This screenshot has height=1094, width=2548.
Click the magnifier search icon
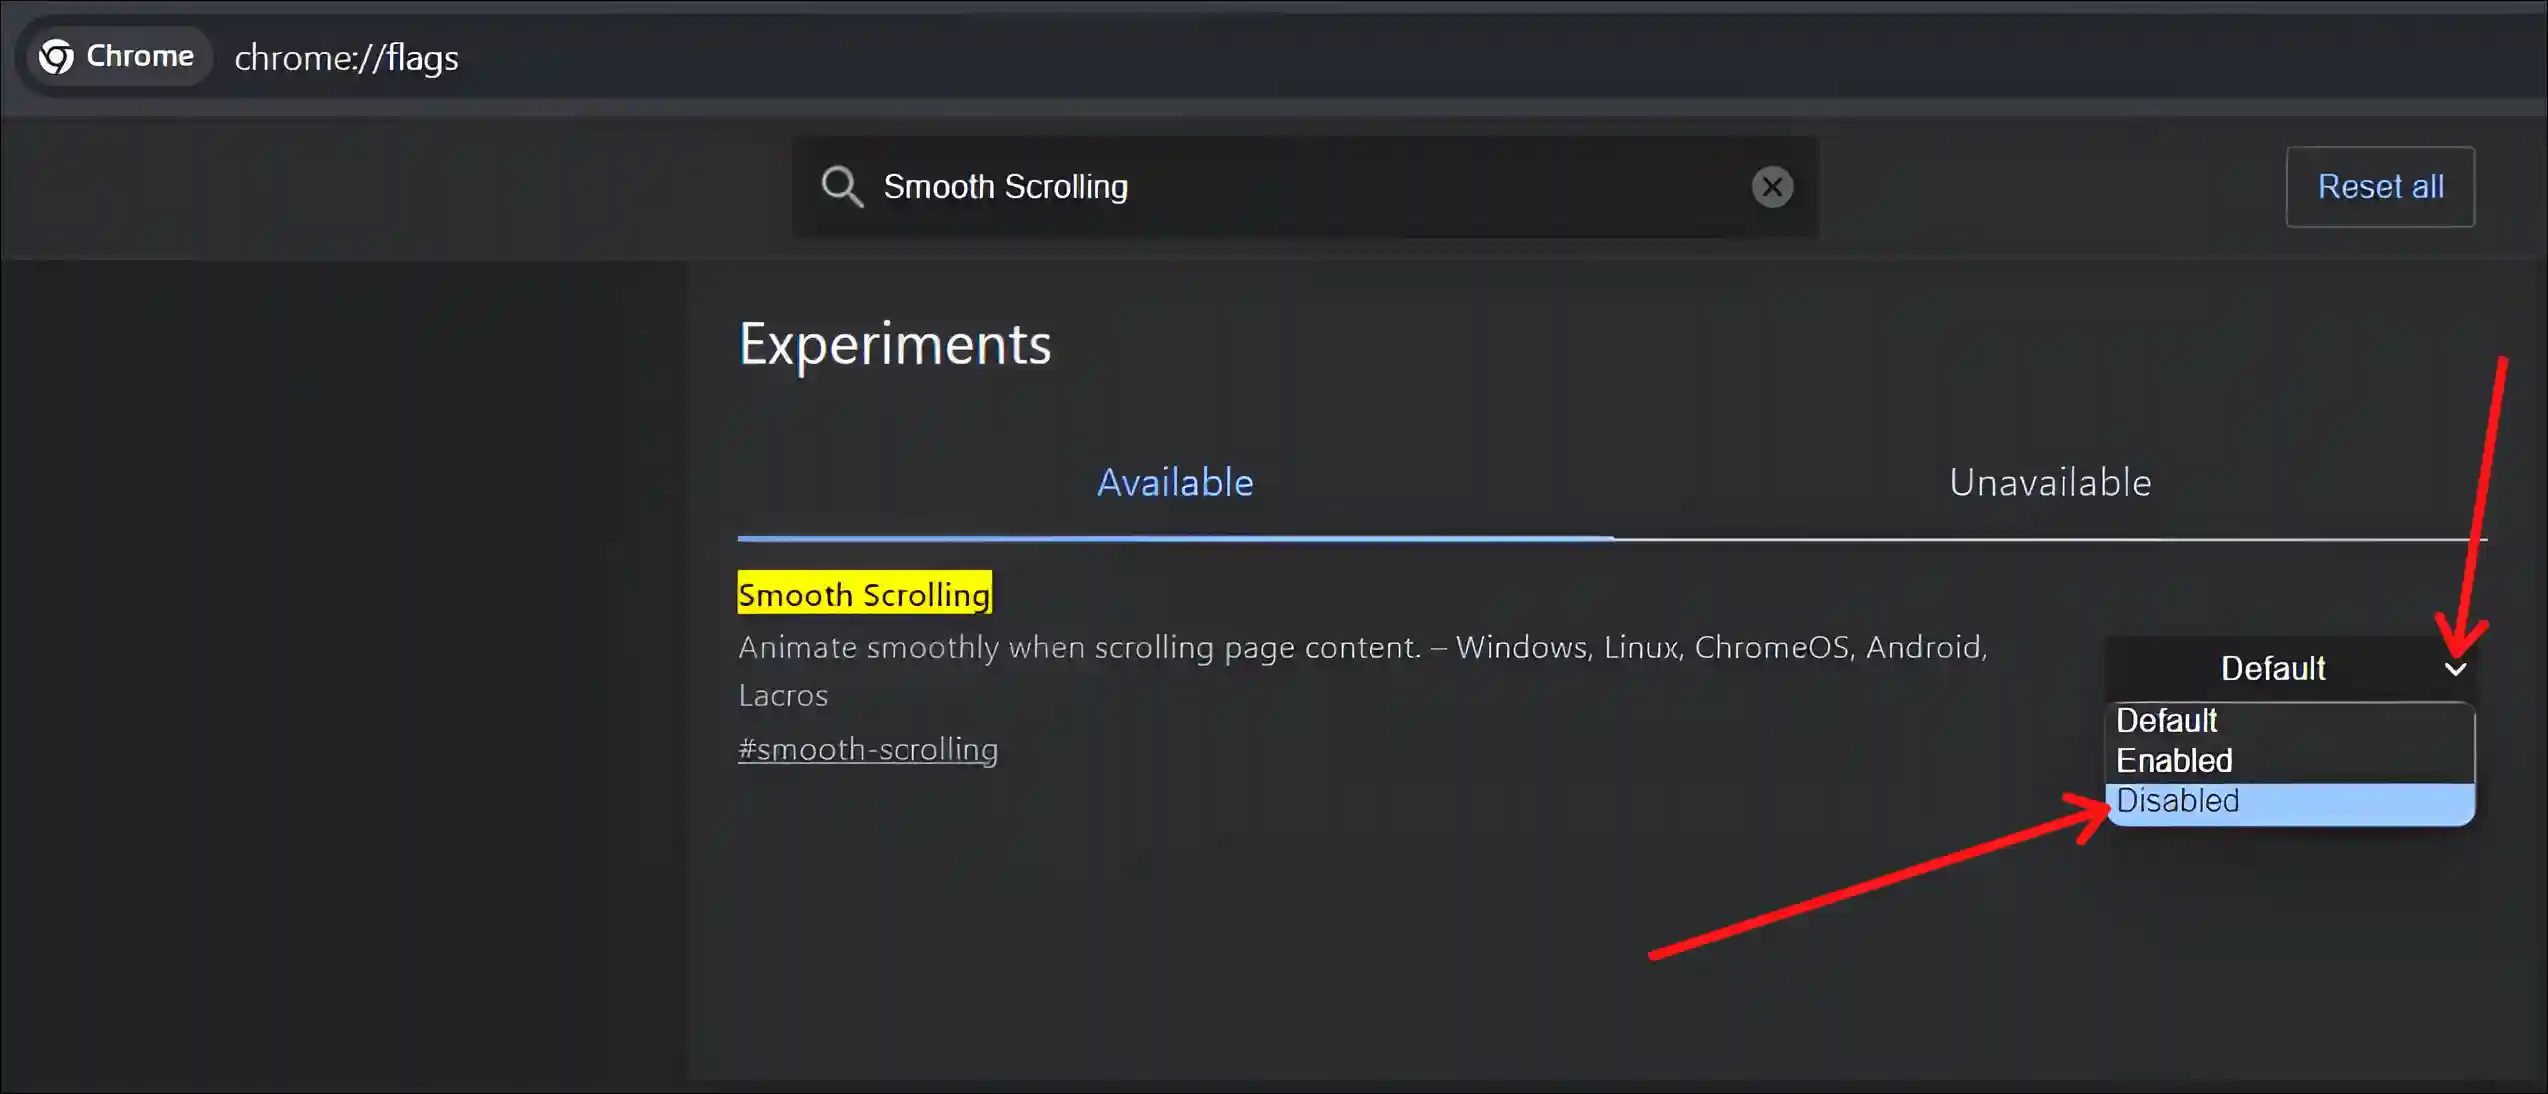tap(841, 187)
